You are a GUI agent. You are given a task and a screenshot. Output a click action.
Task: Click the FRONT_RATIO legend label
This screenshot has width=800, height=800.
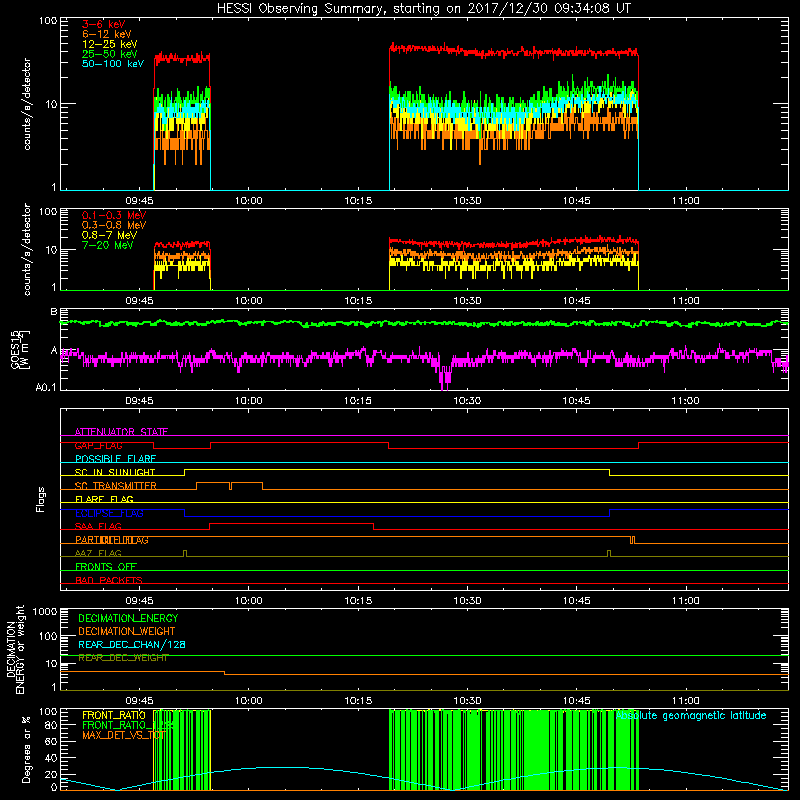[114, 715]
